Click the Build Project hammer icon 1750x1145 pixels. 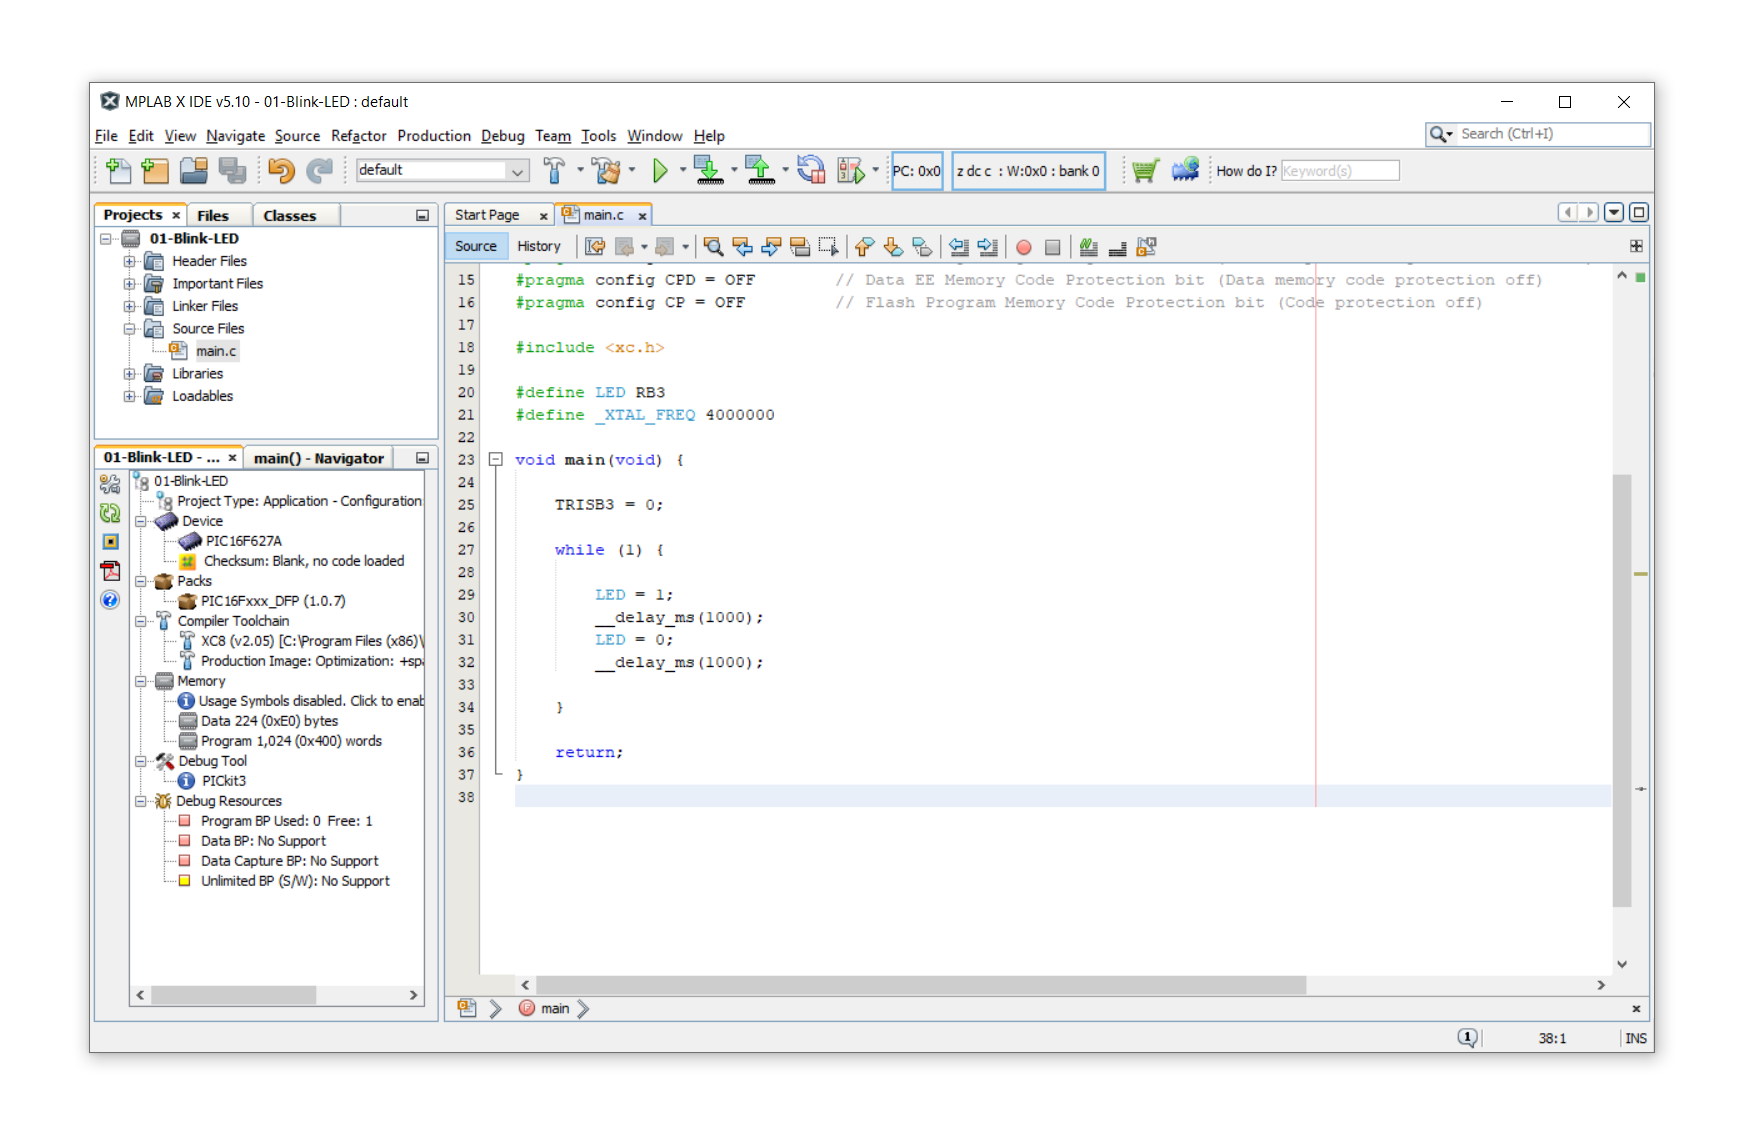point(553,171)
